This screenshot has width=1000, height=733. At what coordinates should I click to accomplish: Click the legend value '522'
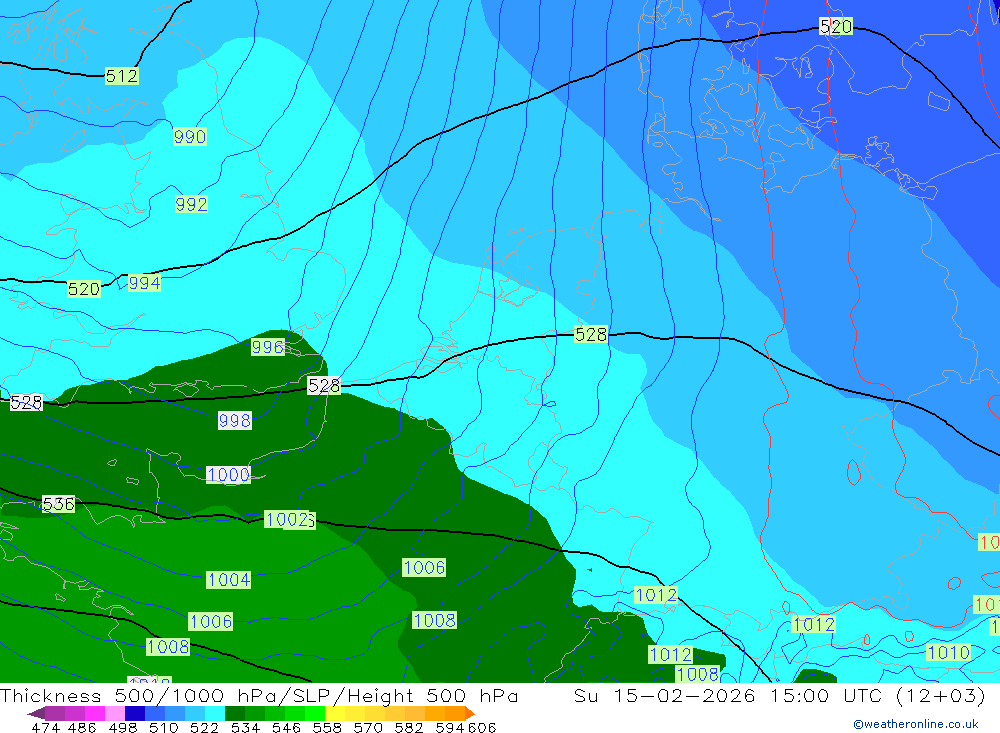pos(204,727)
